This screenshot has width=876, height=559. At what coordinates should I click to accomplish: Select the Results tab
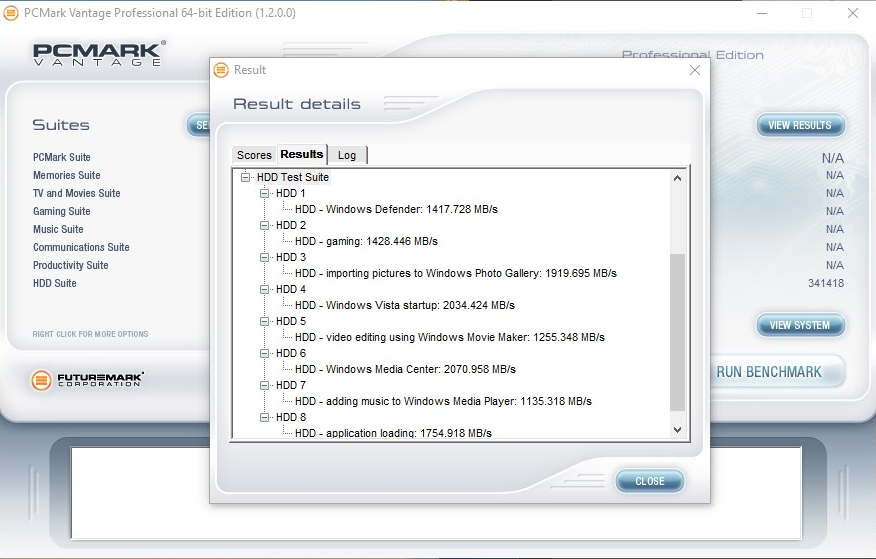pyautogui.click(x=302, y=154)
